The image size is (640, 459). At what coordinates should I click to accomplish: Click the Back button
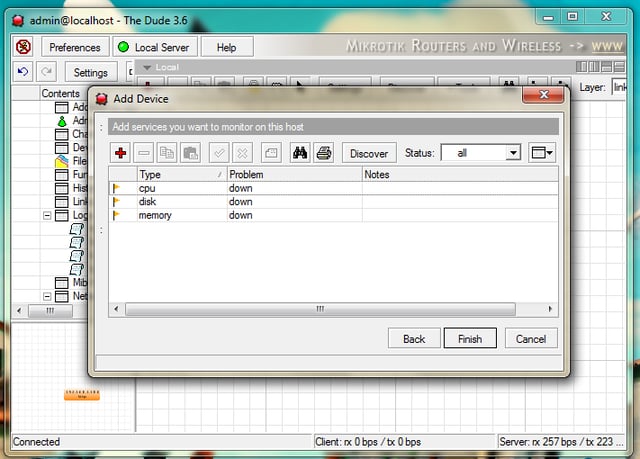(x=414, y=339)
